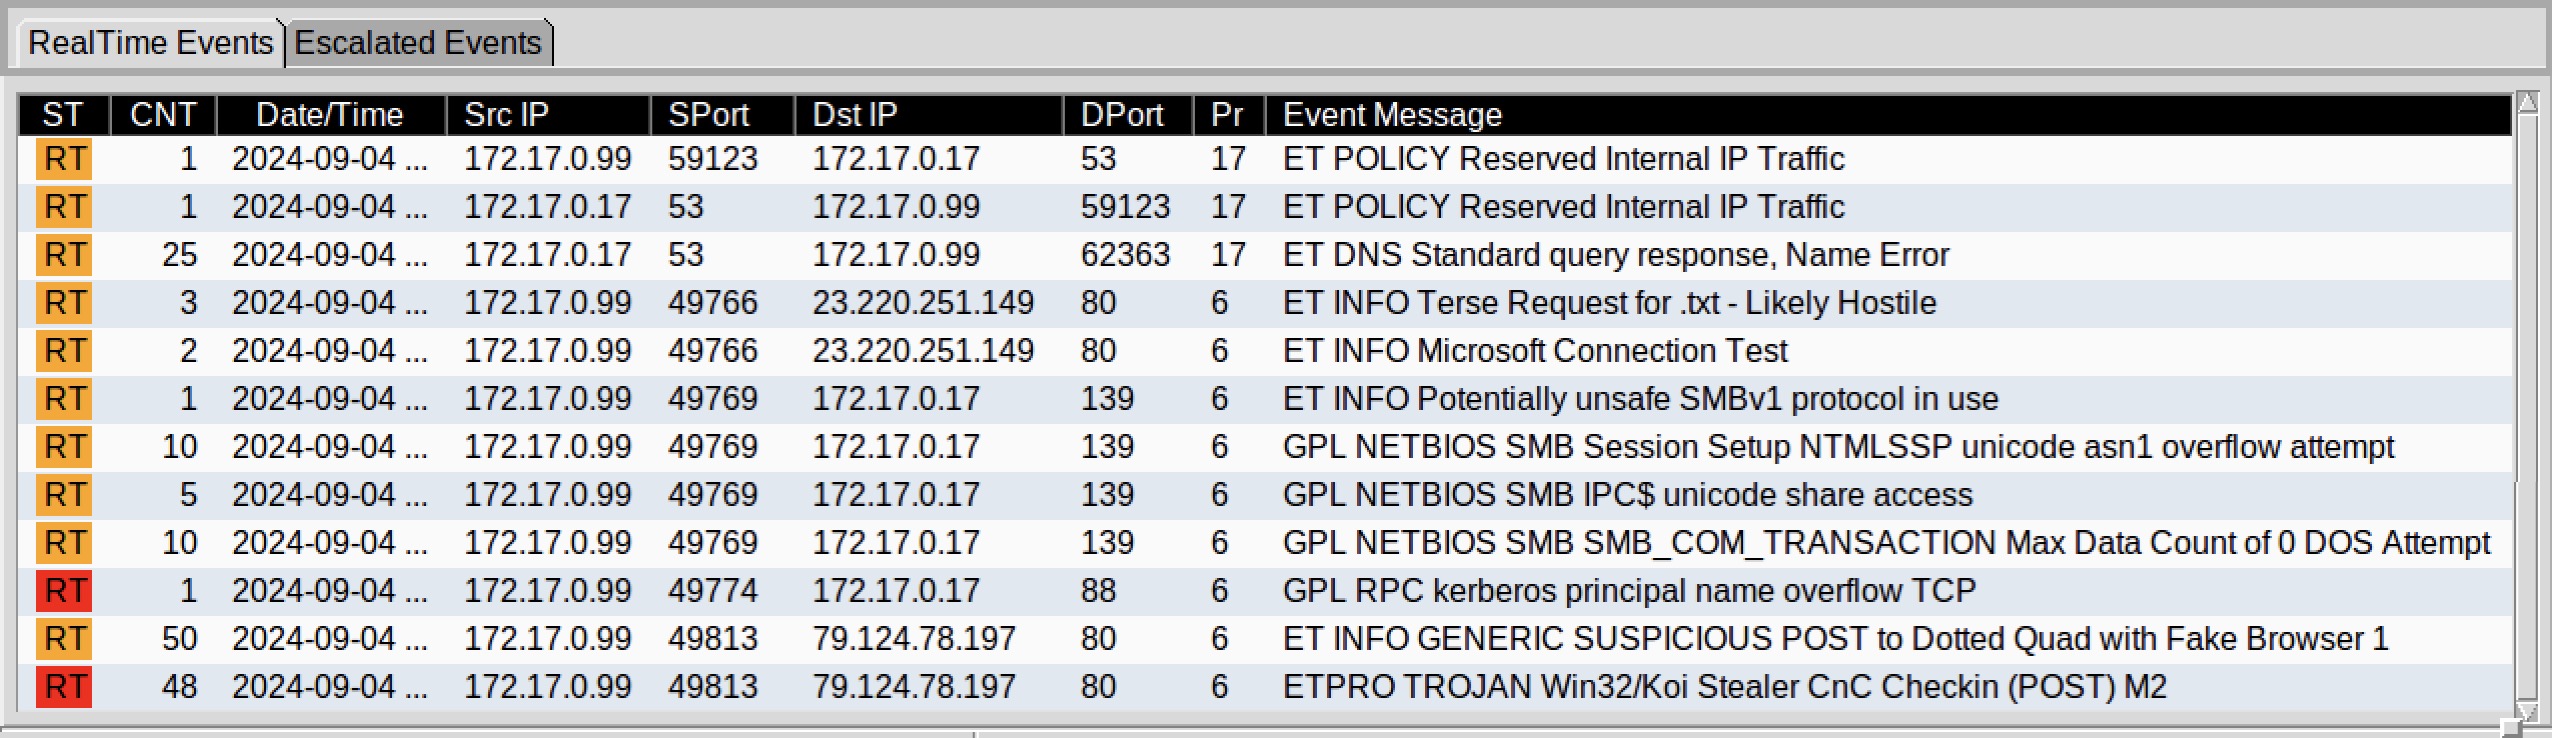Click the Event Message column header
This screenshot has height=738, width=2552.
1392,115
